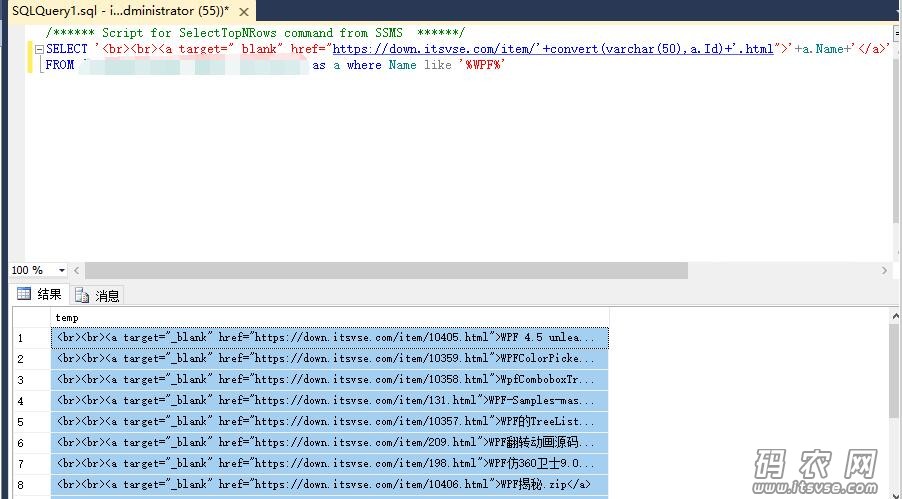902x499 pixels.
Task: Click the results pane scroll-up arrow
Action: point(895,316)
